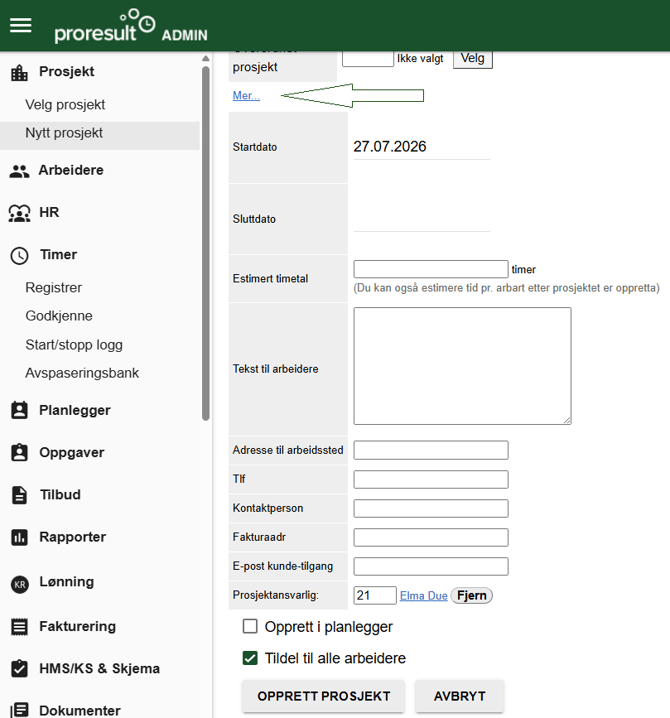Image resolution: width=670 pixels, height=718 pixels.
Task: Click the Adresse til arbeidssted field
Action: 431,450
